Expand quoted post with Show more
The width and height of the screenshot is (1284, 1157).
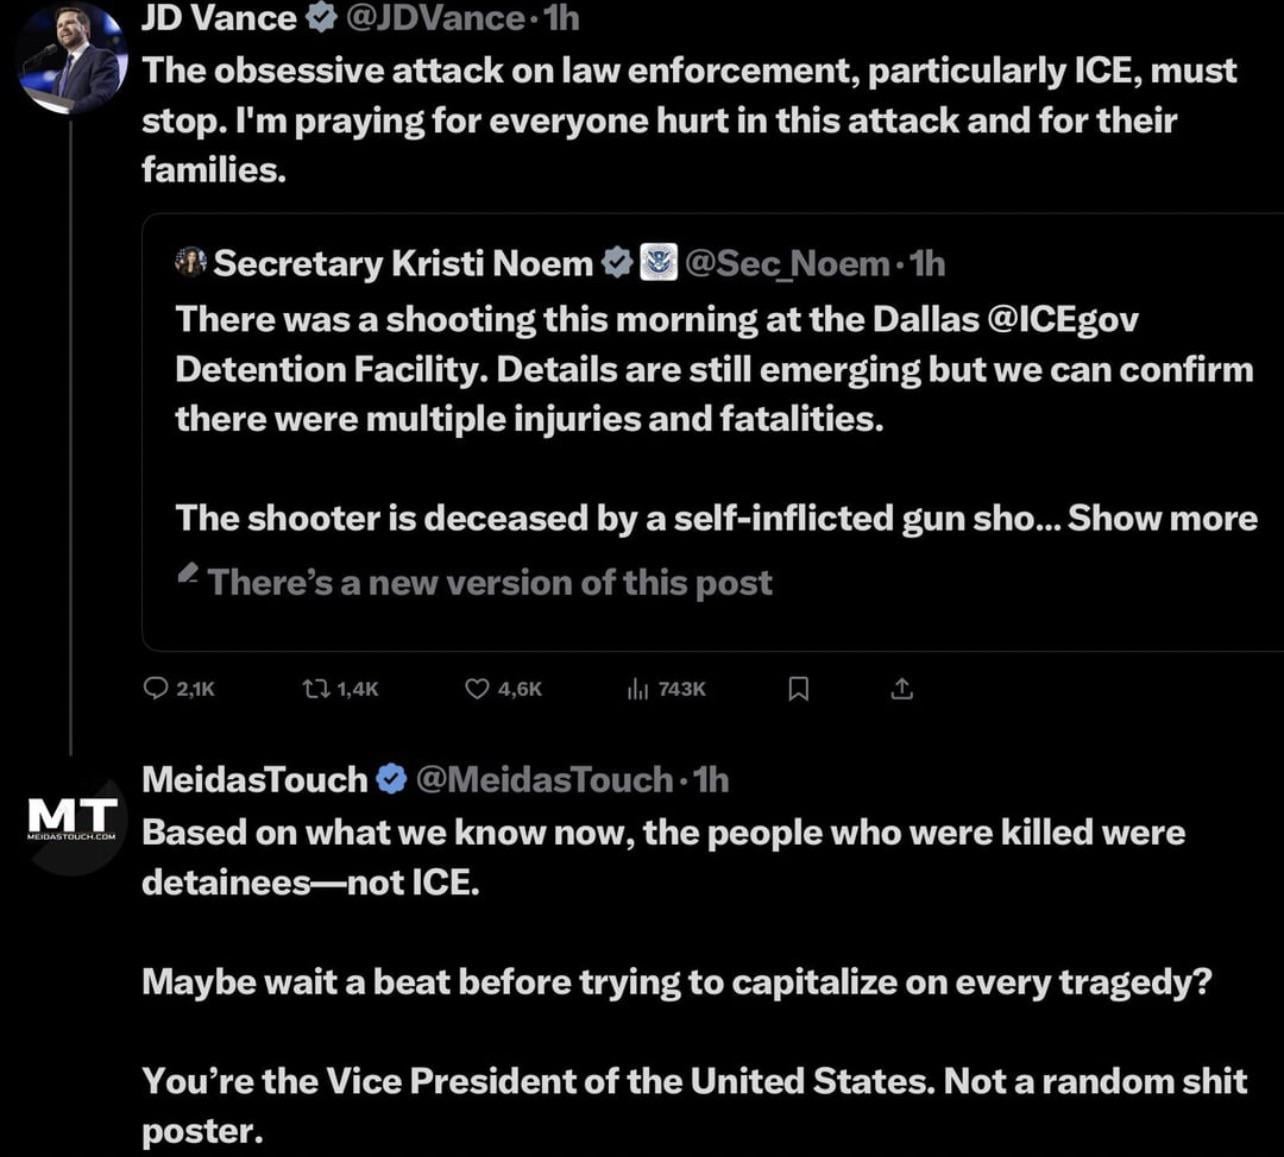tap(1162, 518)
